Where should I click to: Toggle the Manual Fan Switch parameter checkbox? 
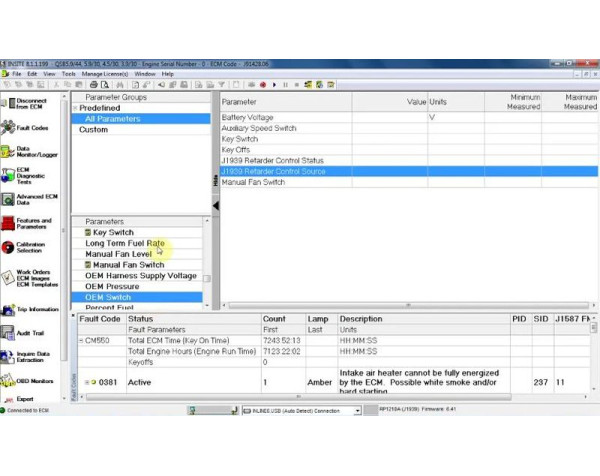click(88, 265)
